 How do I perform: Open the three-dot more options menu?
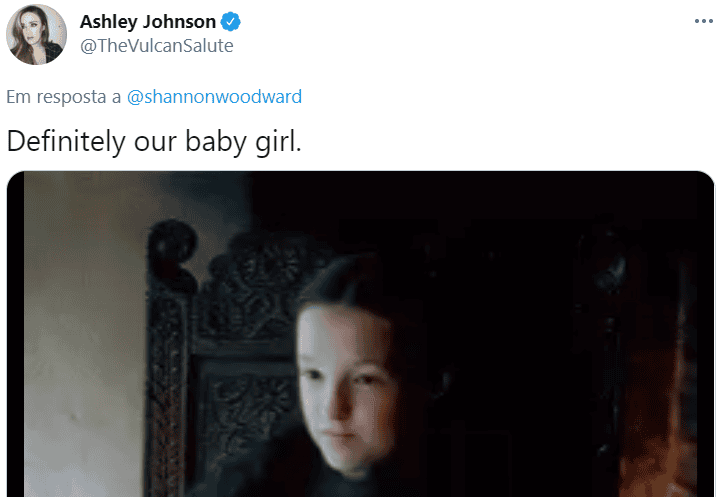click(x=703, y=21)
